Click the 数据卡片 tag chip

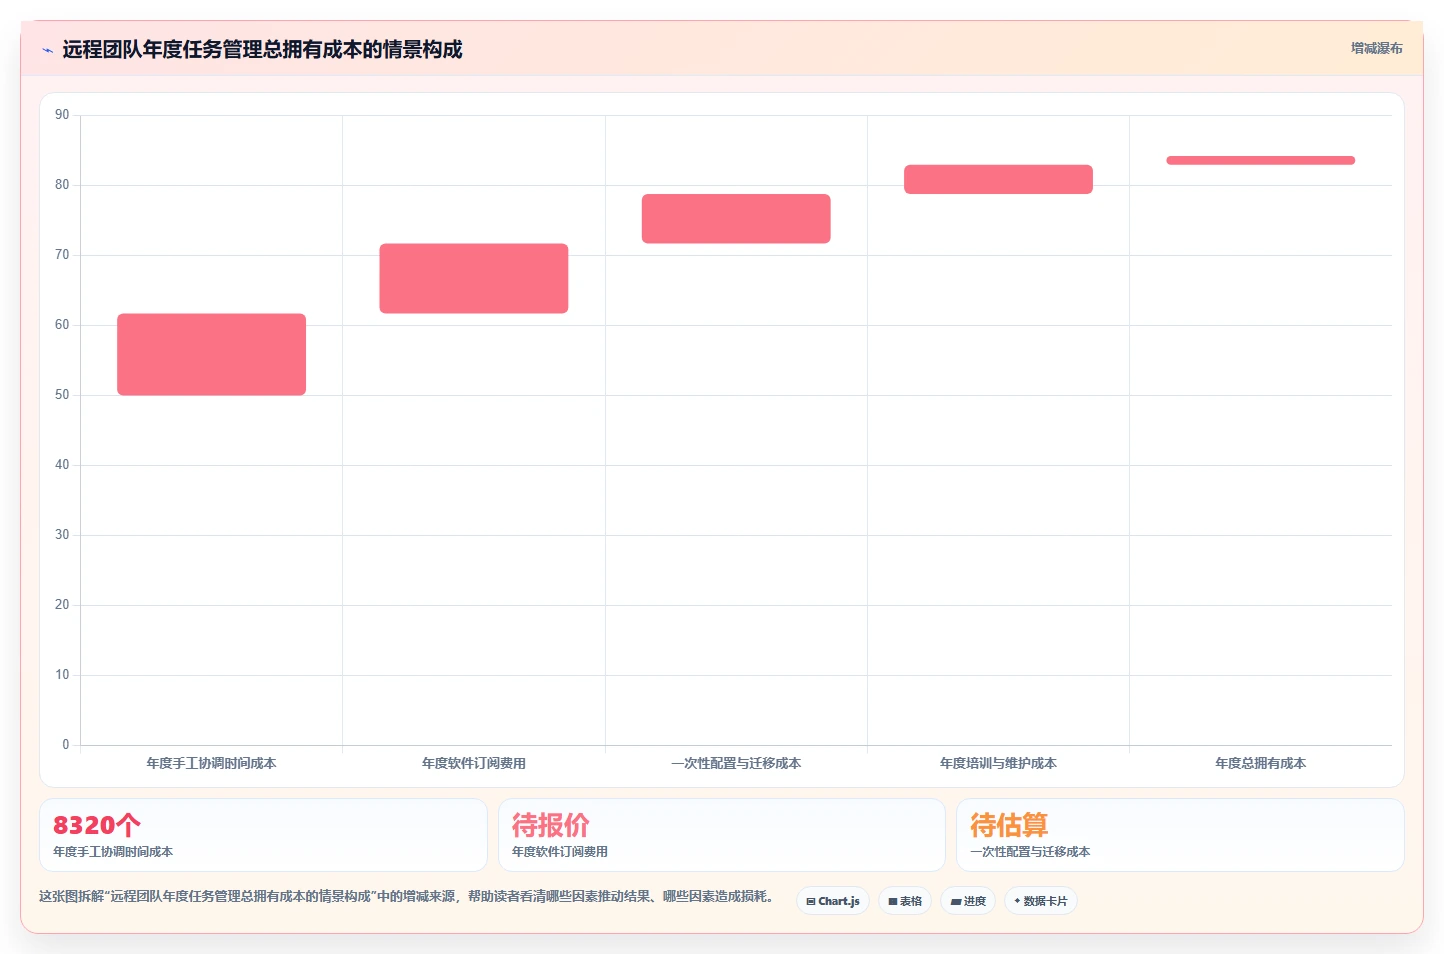coord(1041,901)
